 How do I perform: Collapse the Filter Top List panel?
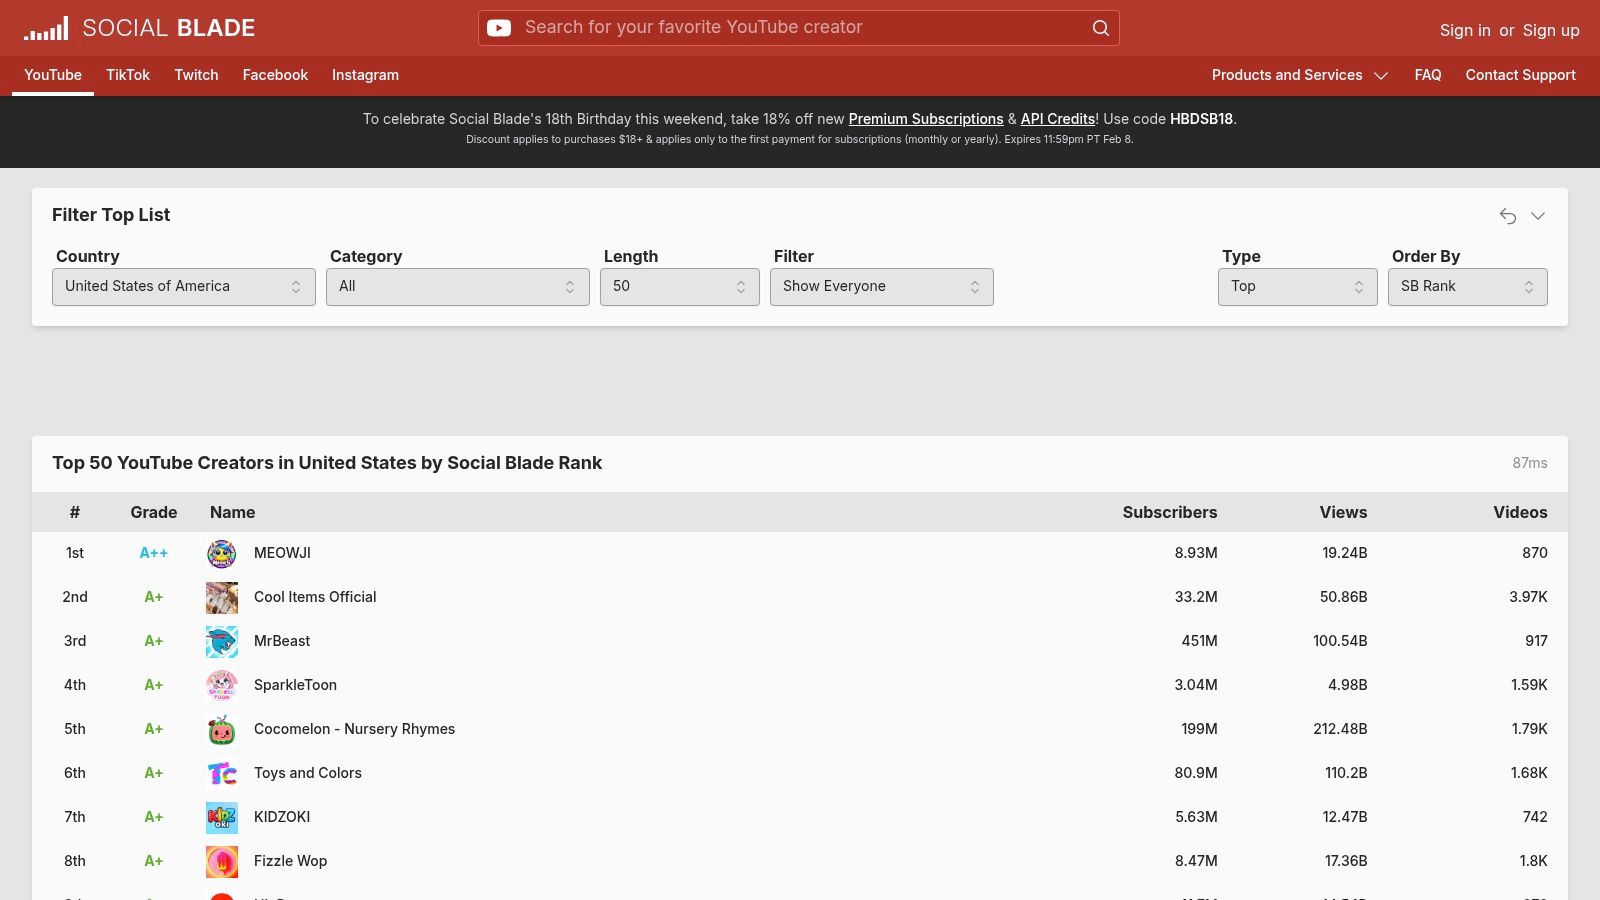[1538, 216]
